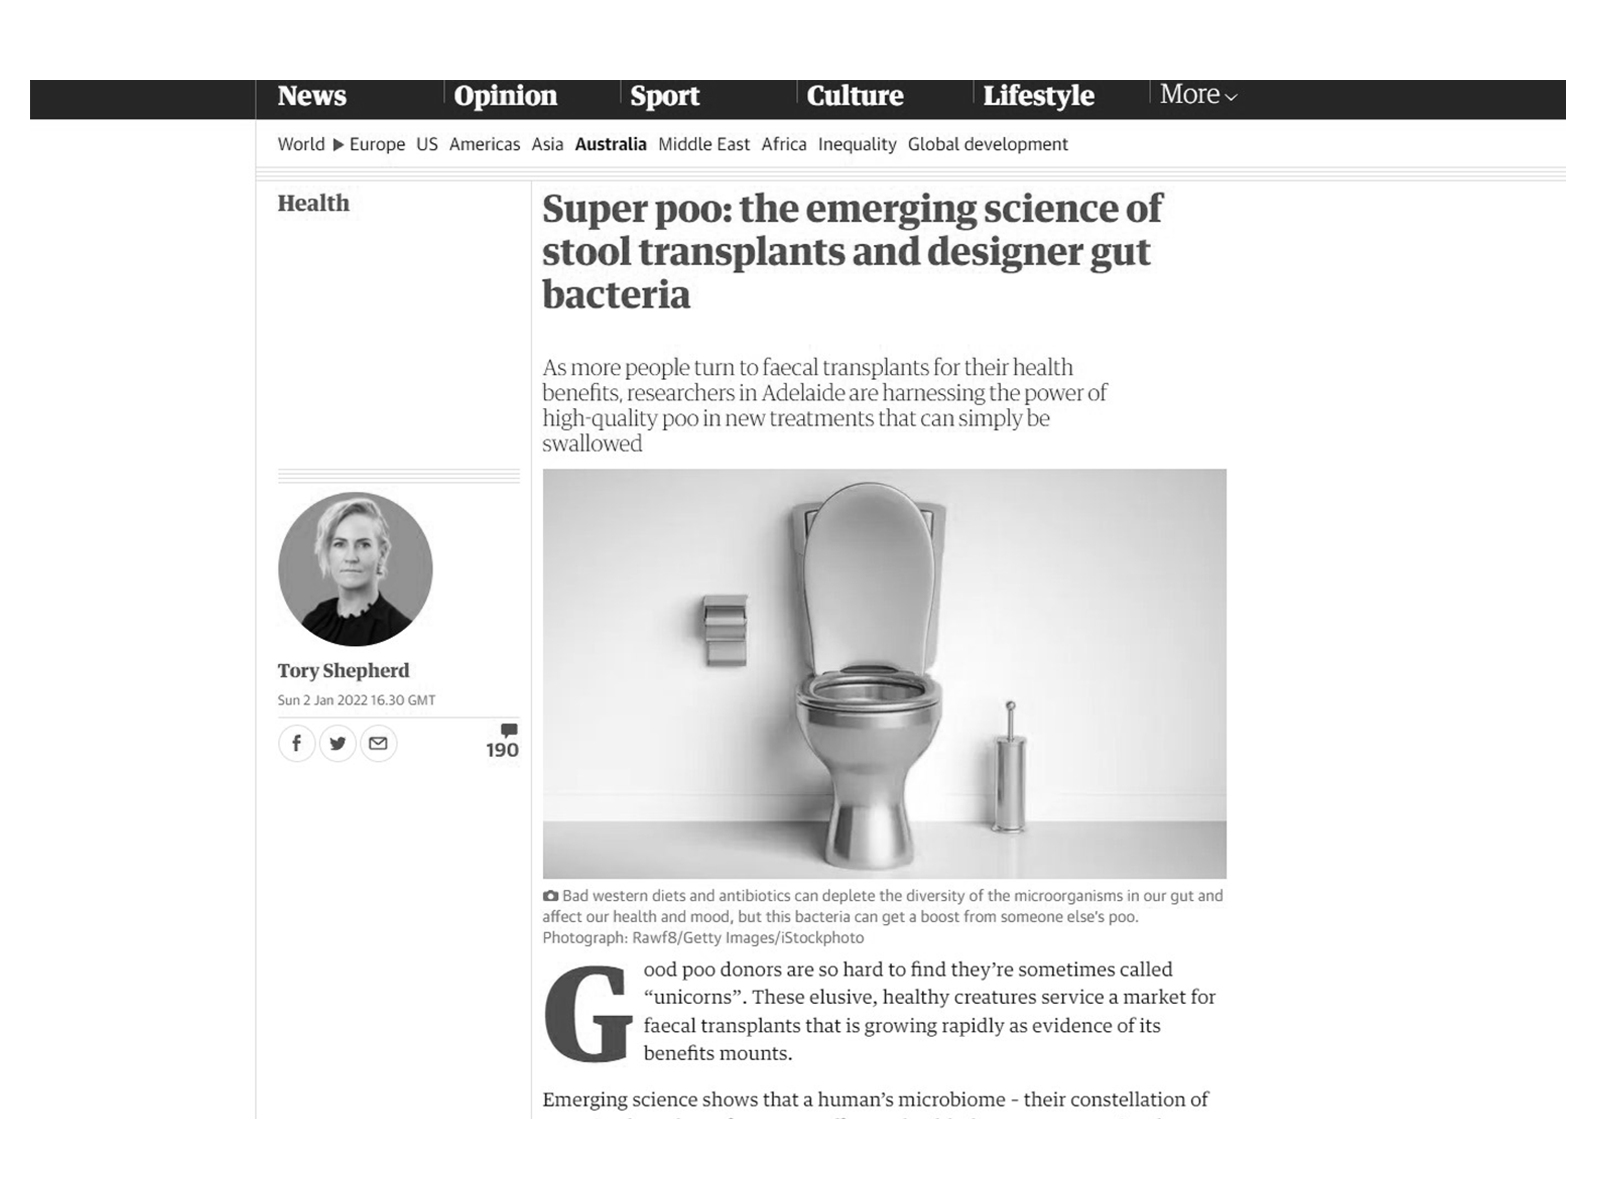Select Australia in the sub-navigation

(x=611, y=144)
